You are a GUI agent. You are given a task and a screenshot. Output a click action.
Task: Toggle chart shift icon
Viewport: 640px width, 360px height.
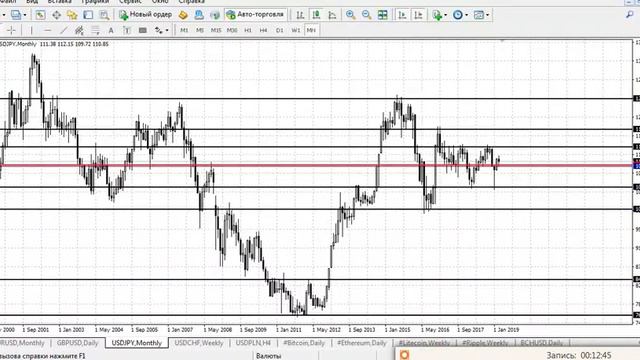[418, 15]
